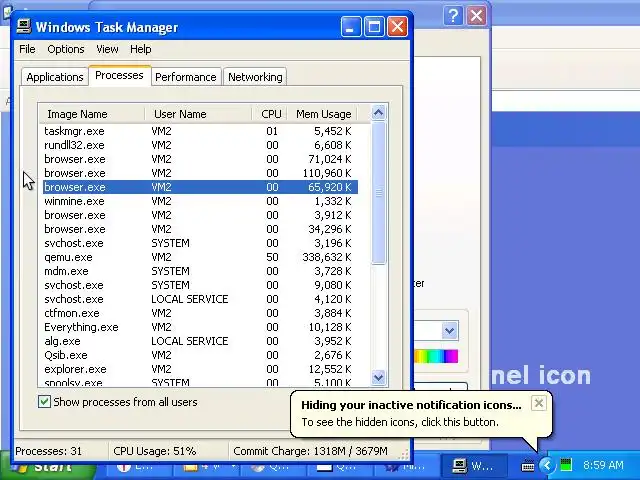
Task: Sort by the Mem Usage column header
Action: [322, 114]
